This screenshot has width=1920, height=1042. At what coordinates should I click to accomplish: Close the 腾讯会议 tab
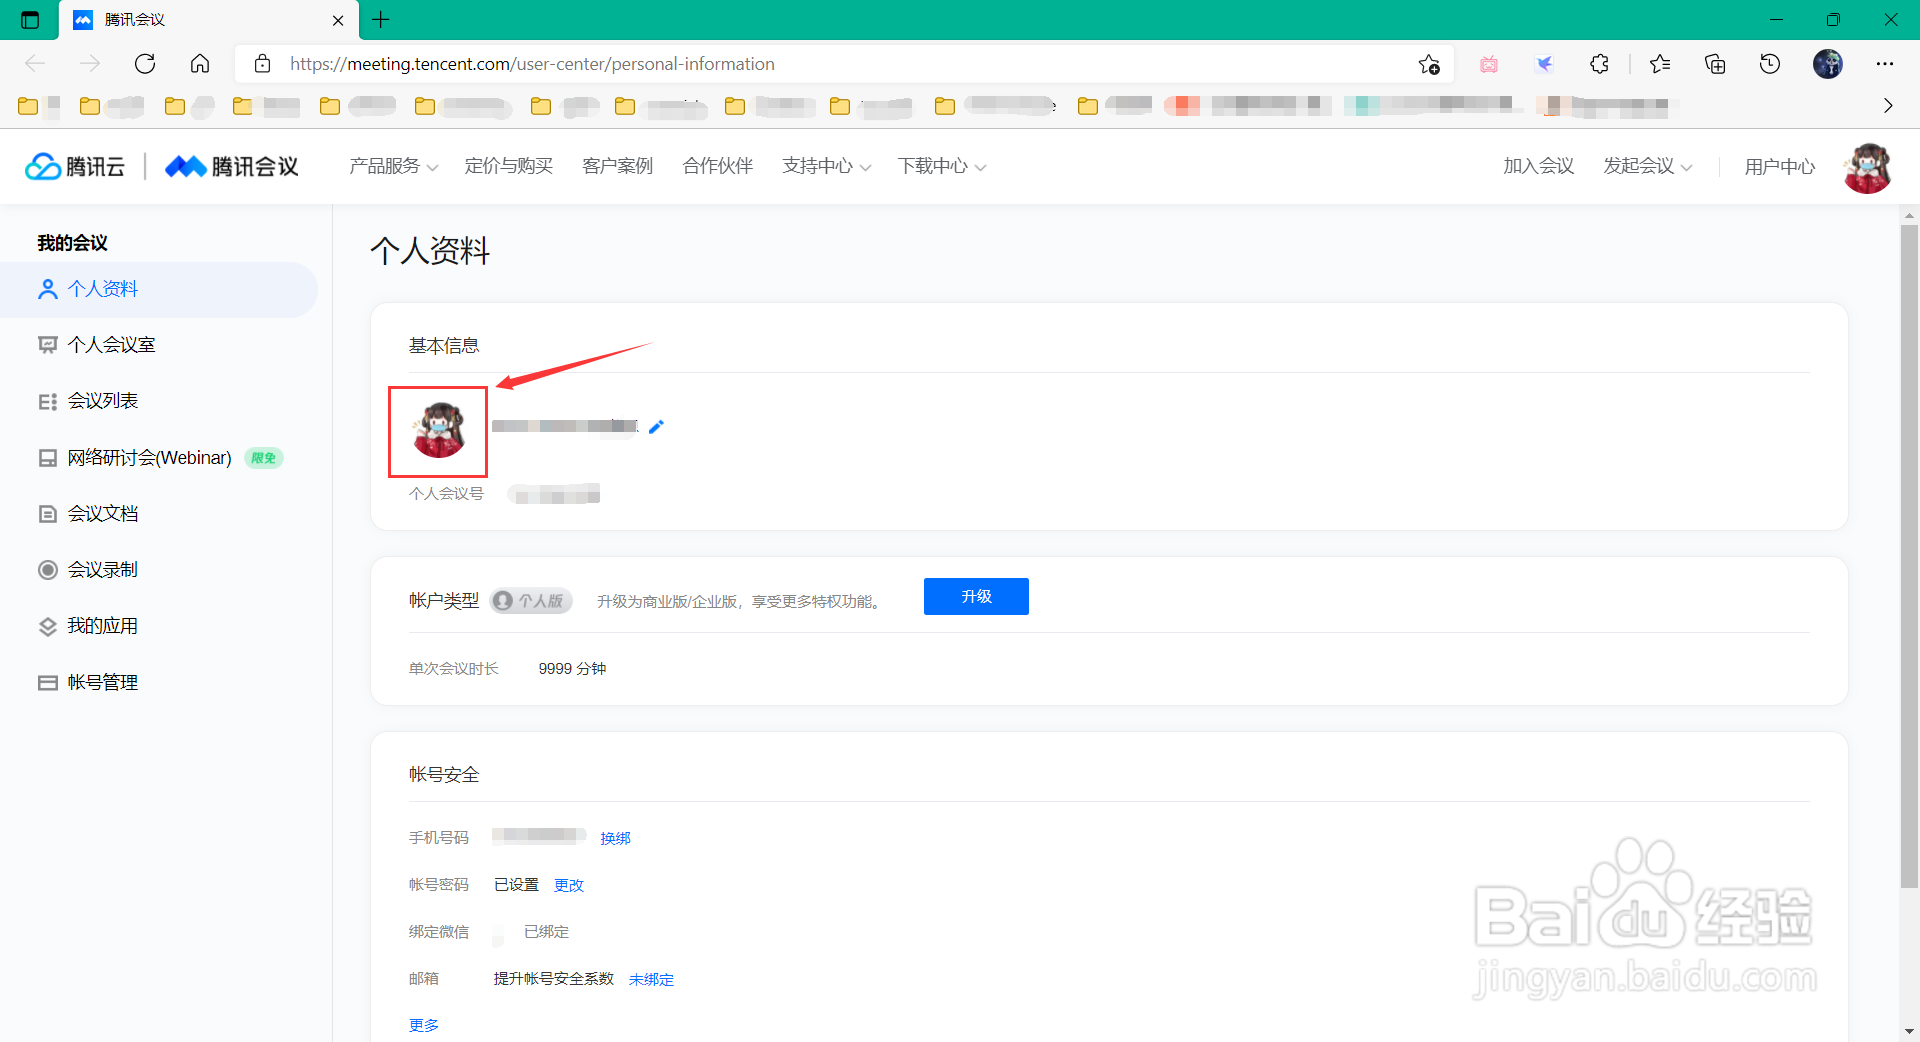[x=338, y=20]
